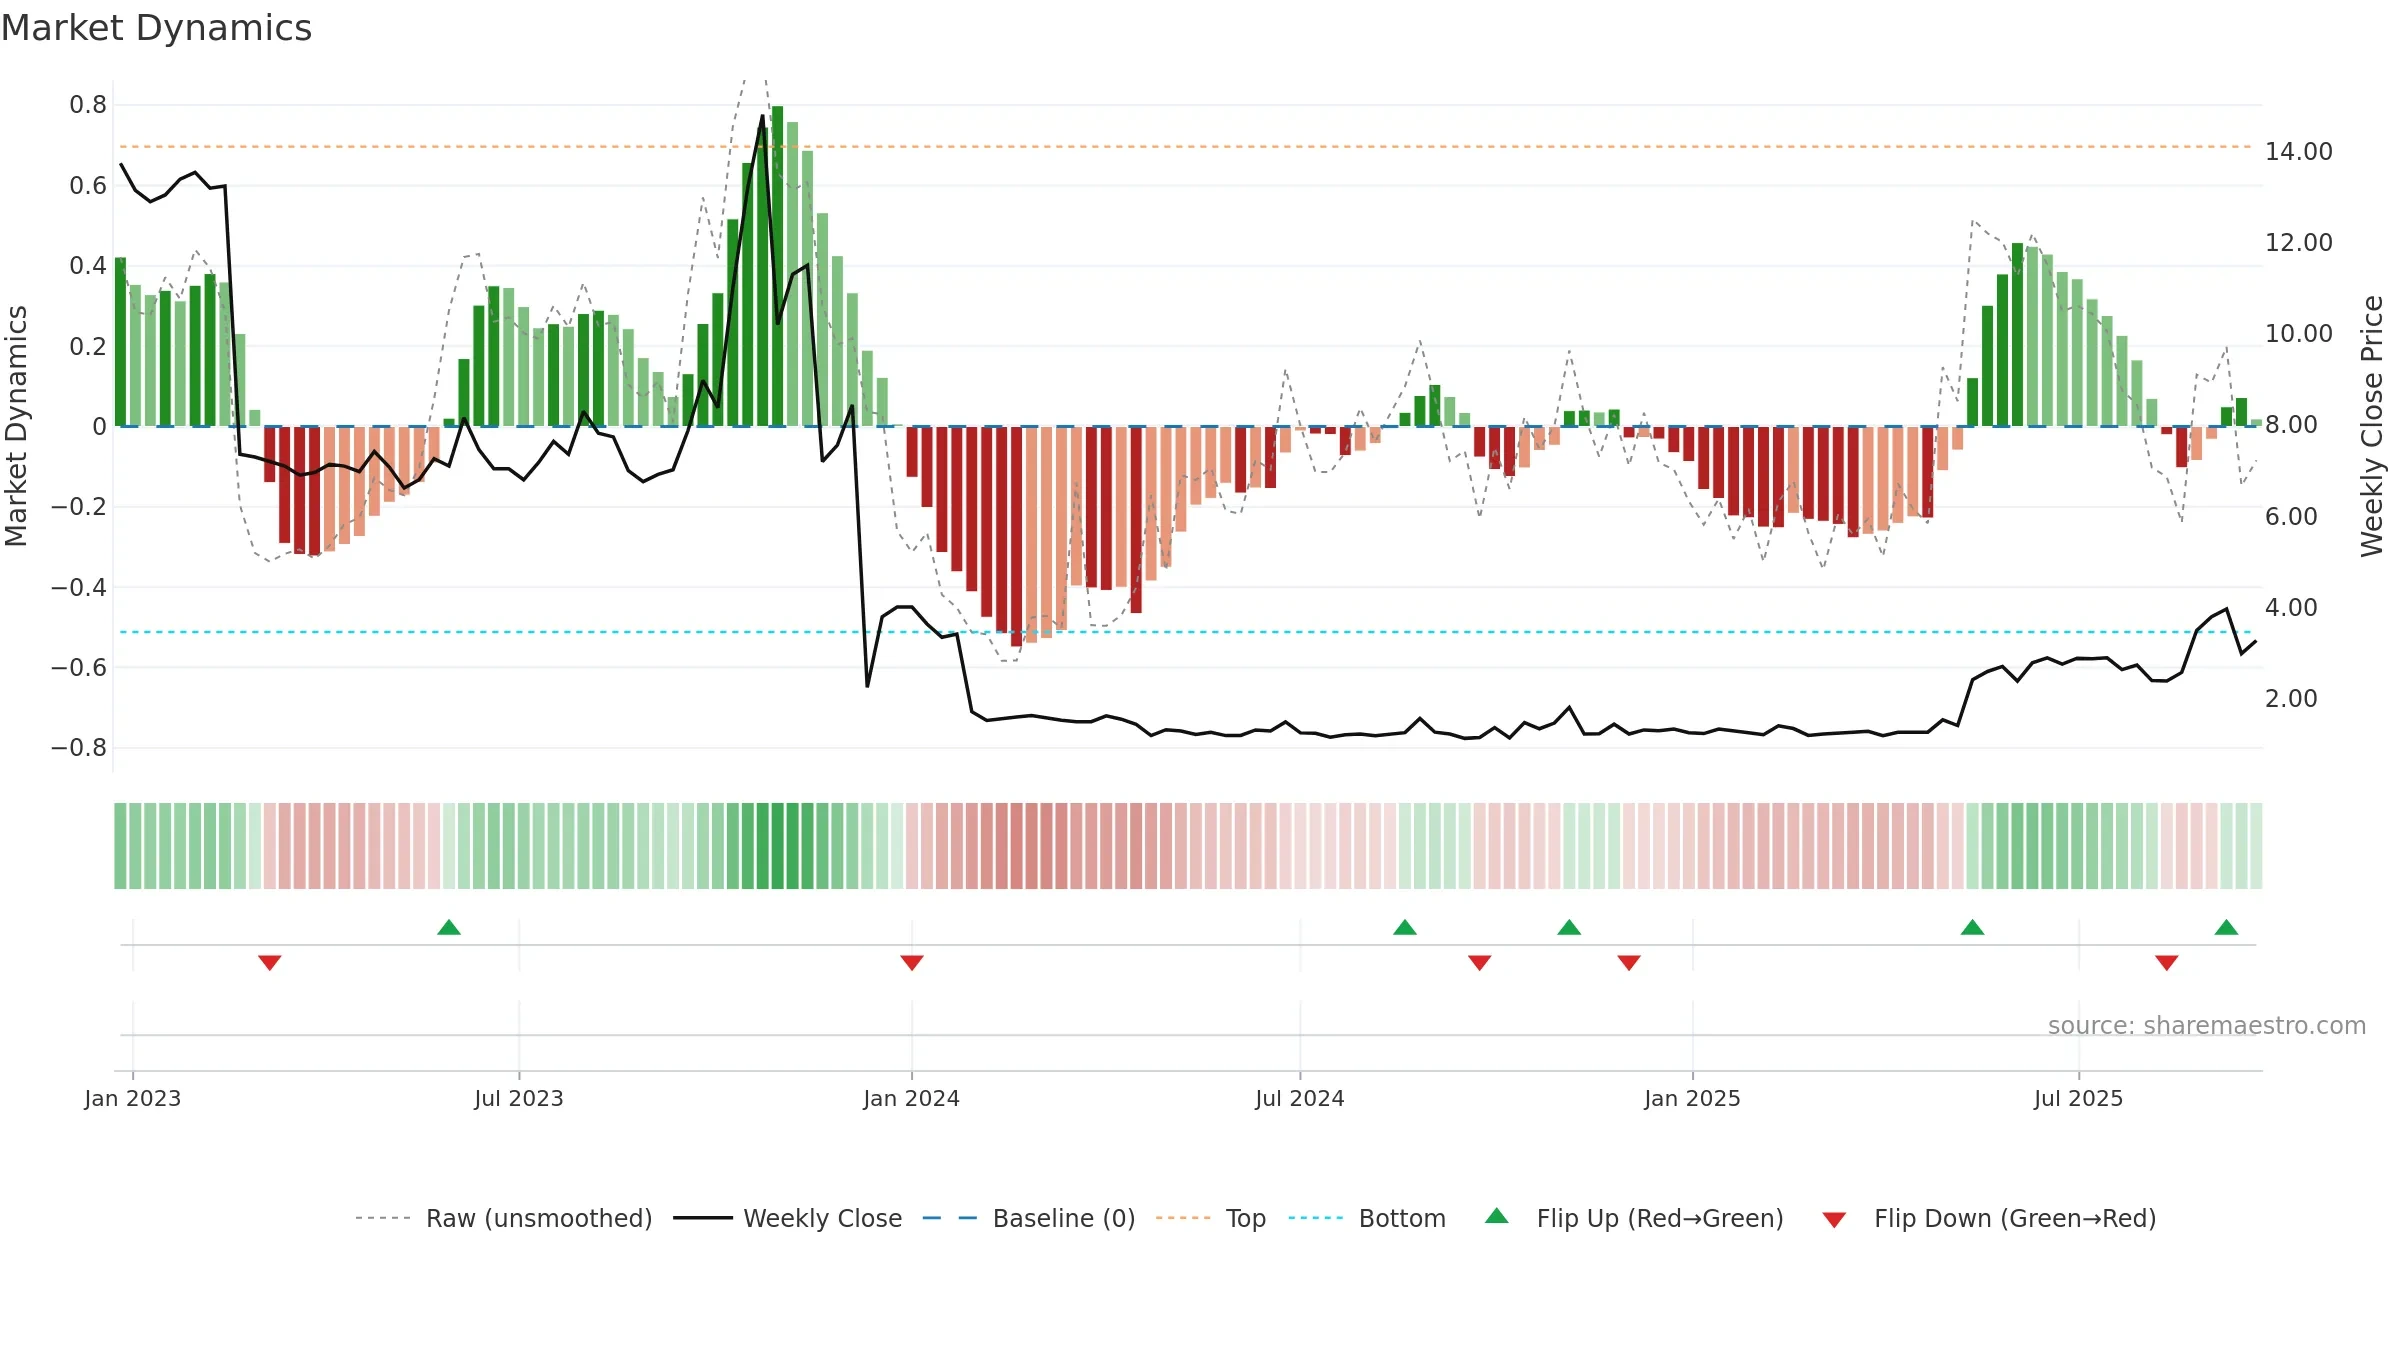This screenshot has height=1350, width=2400.
Task: Select the flip-down red marker around March 2023
Action: 270,963
